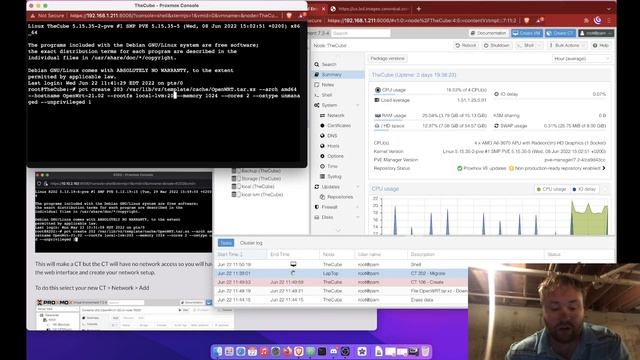Click the Shutdown button
The width and height of the screenshot is (640, 360).
[496, 45]
